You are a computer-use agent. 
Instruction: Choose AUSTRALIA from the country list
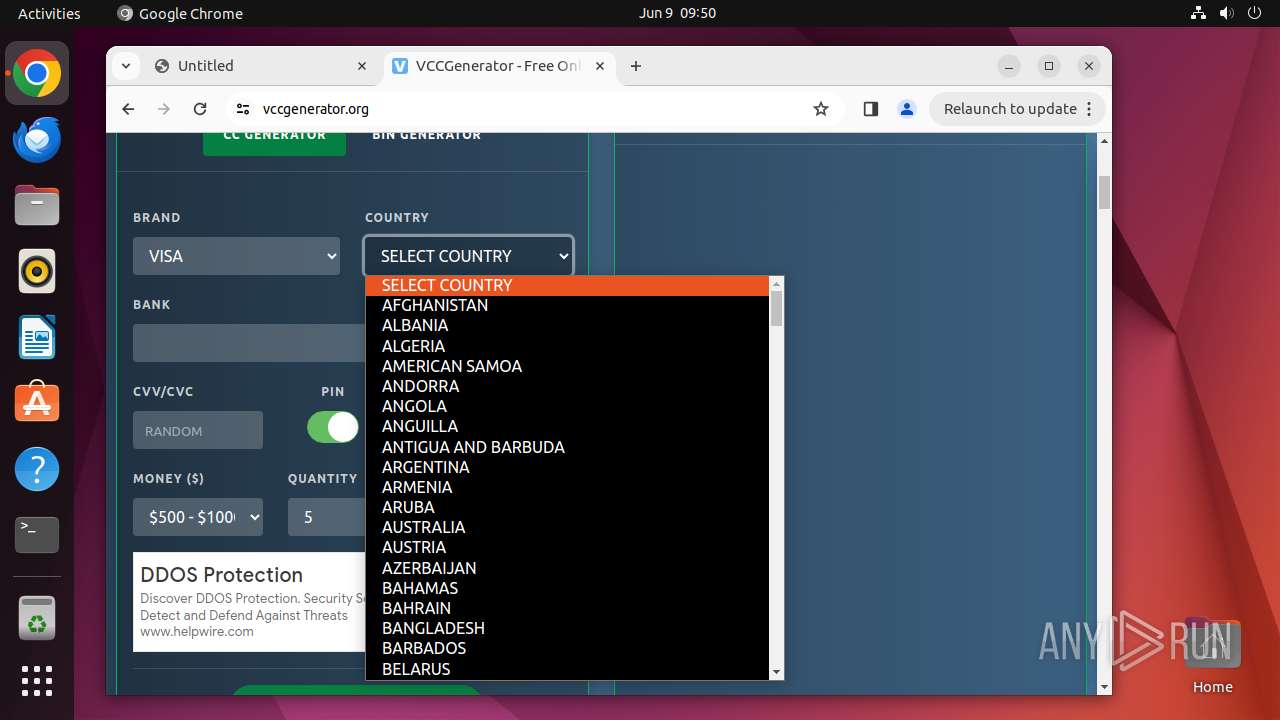tap(567, 527)
